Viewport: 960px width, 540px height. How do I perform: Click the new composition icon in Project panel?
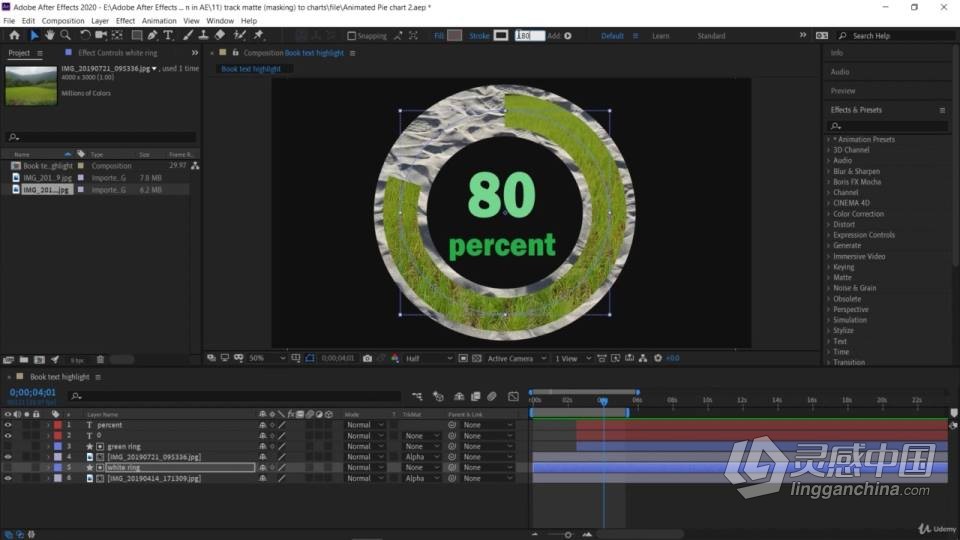click(39, 360)
